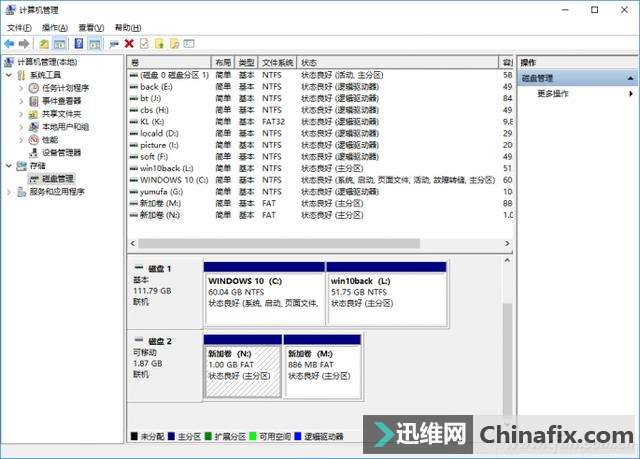Click the 计算机管理(本地) root computer icon

pyautogui.click(x=9, y=62)
